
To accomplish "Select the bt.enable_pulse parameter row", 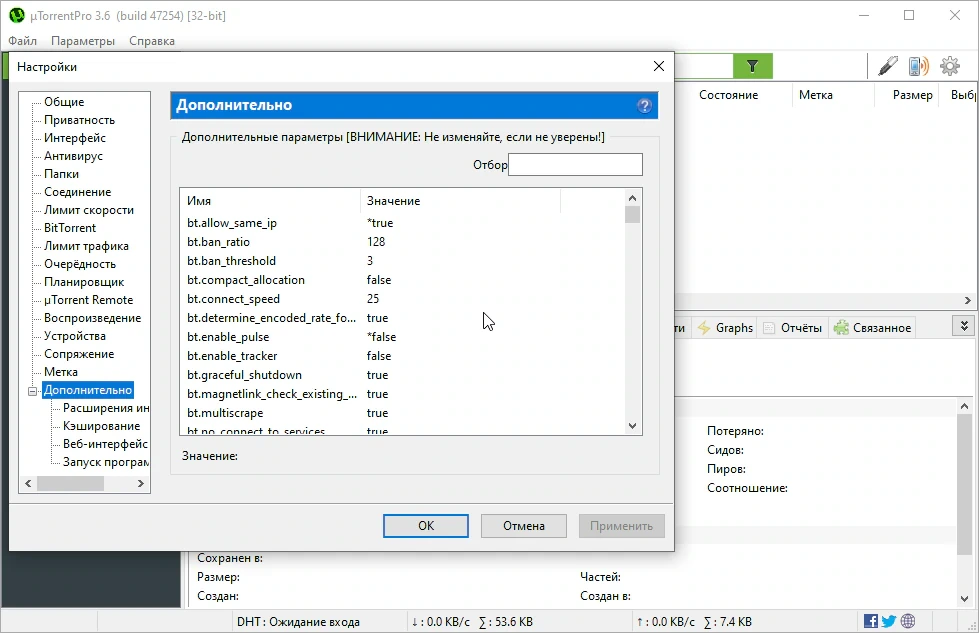I will click(402, 337).
